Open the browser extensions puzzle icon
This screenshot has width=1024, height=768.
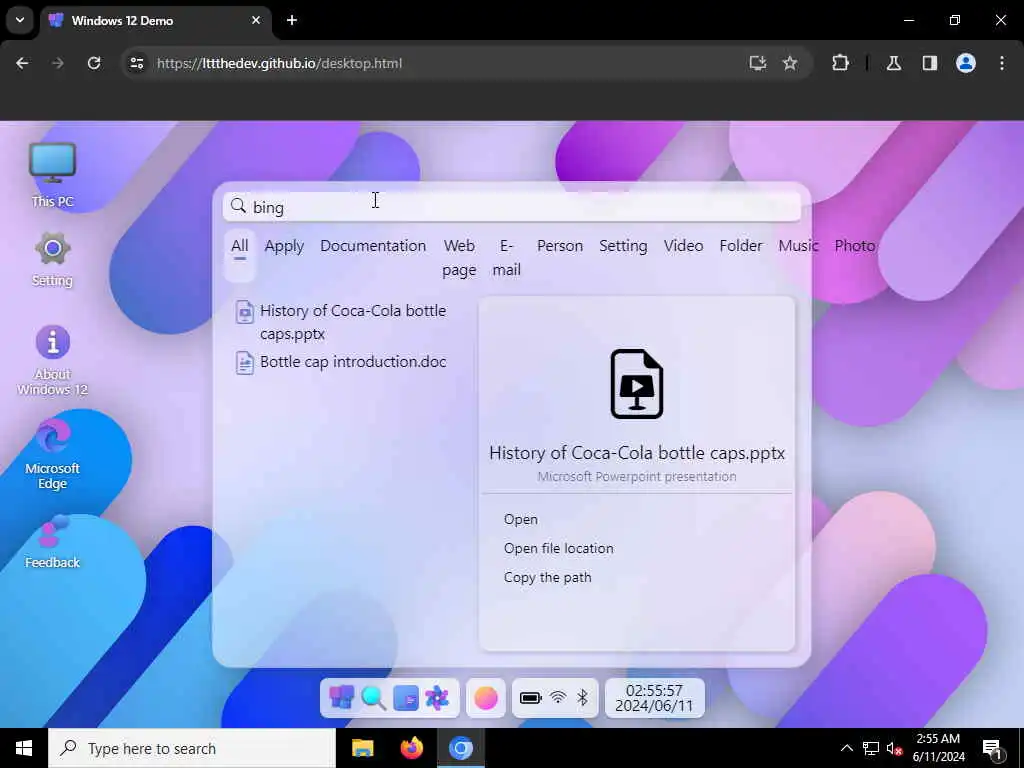[x=840, y=63]
